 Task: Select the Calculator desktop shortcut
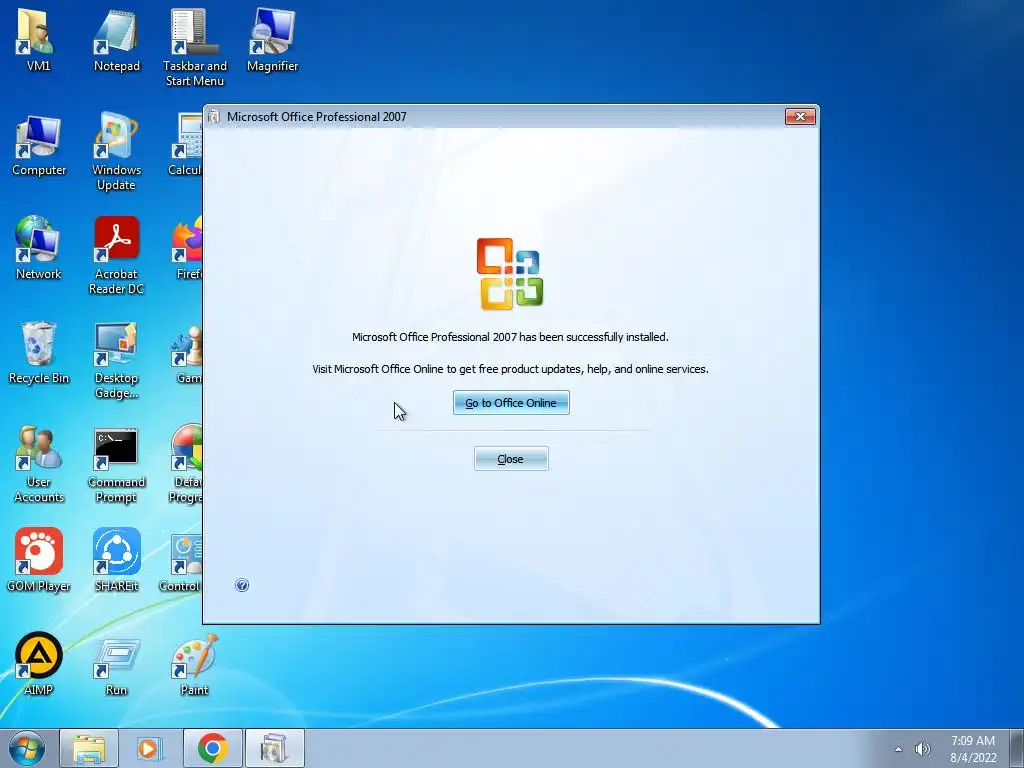tap(185, 145)
